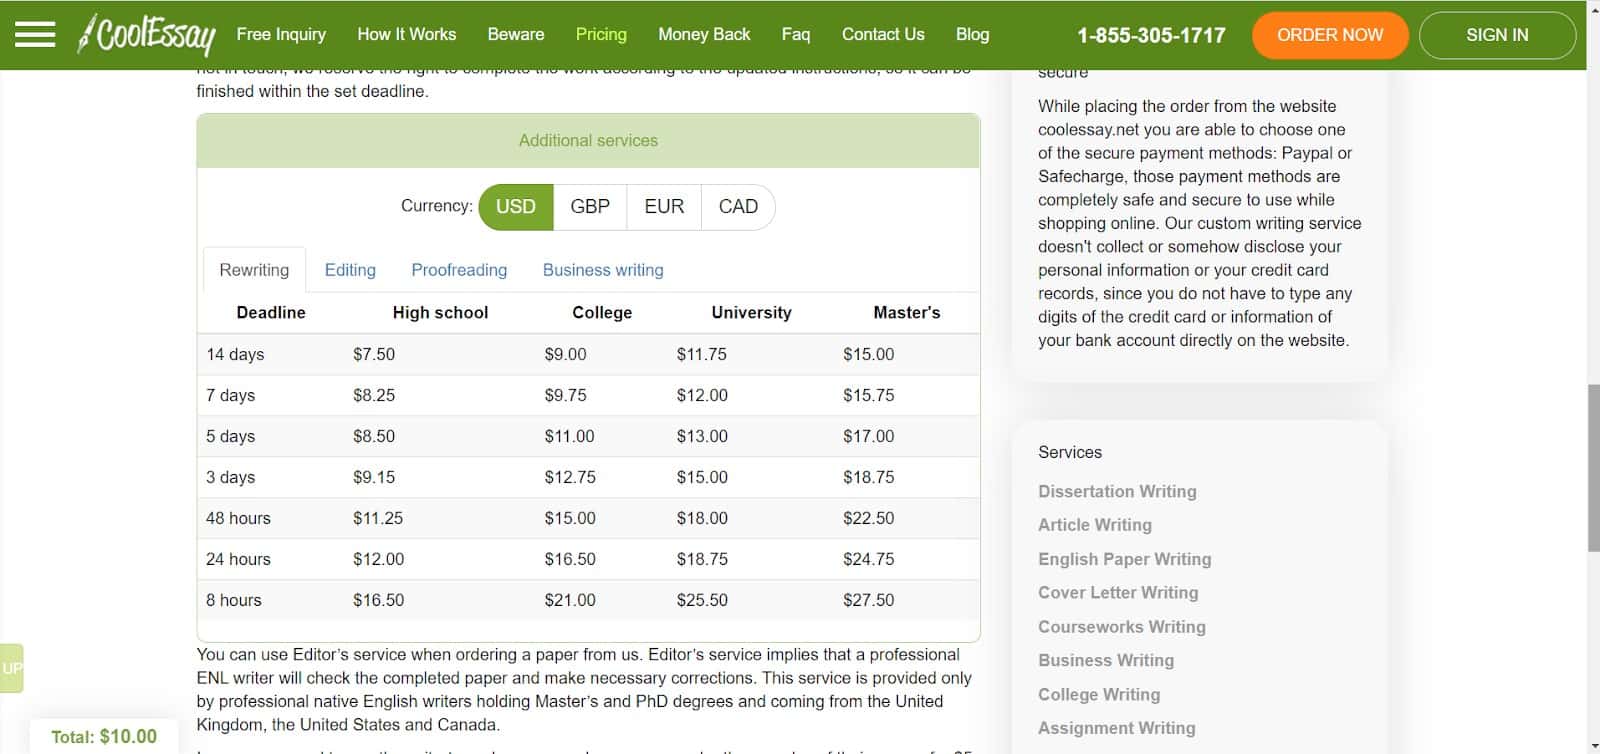Click the ORDER NOW button
Screen dimensions: 1600x754
click(1330, 35)
